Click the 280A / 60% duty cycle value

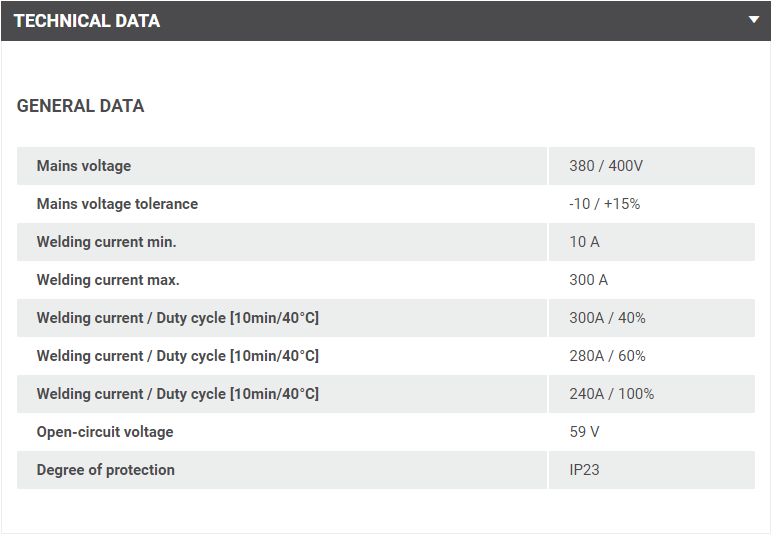click(x=607, y=356)
